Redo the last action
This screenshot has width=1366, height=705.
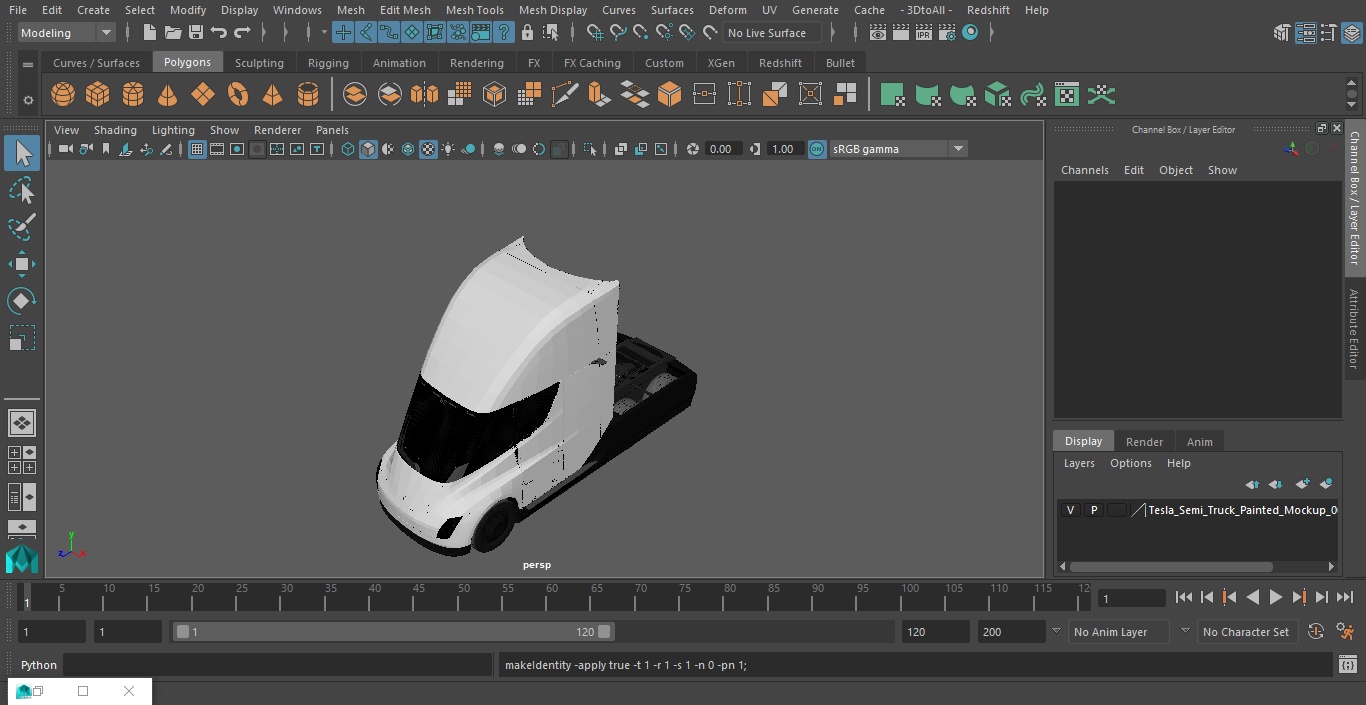[x=242, y=33]
